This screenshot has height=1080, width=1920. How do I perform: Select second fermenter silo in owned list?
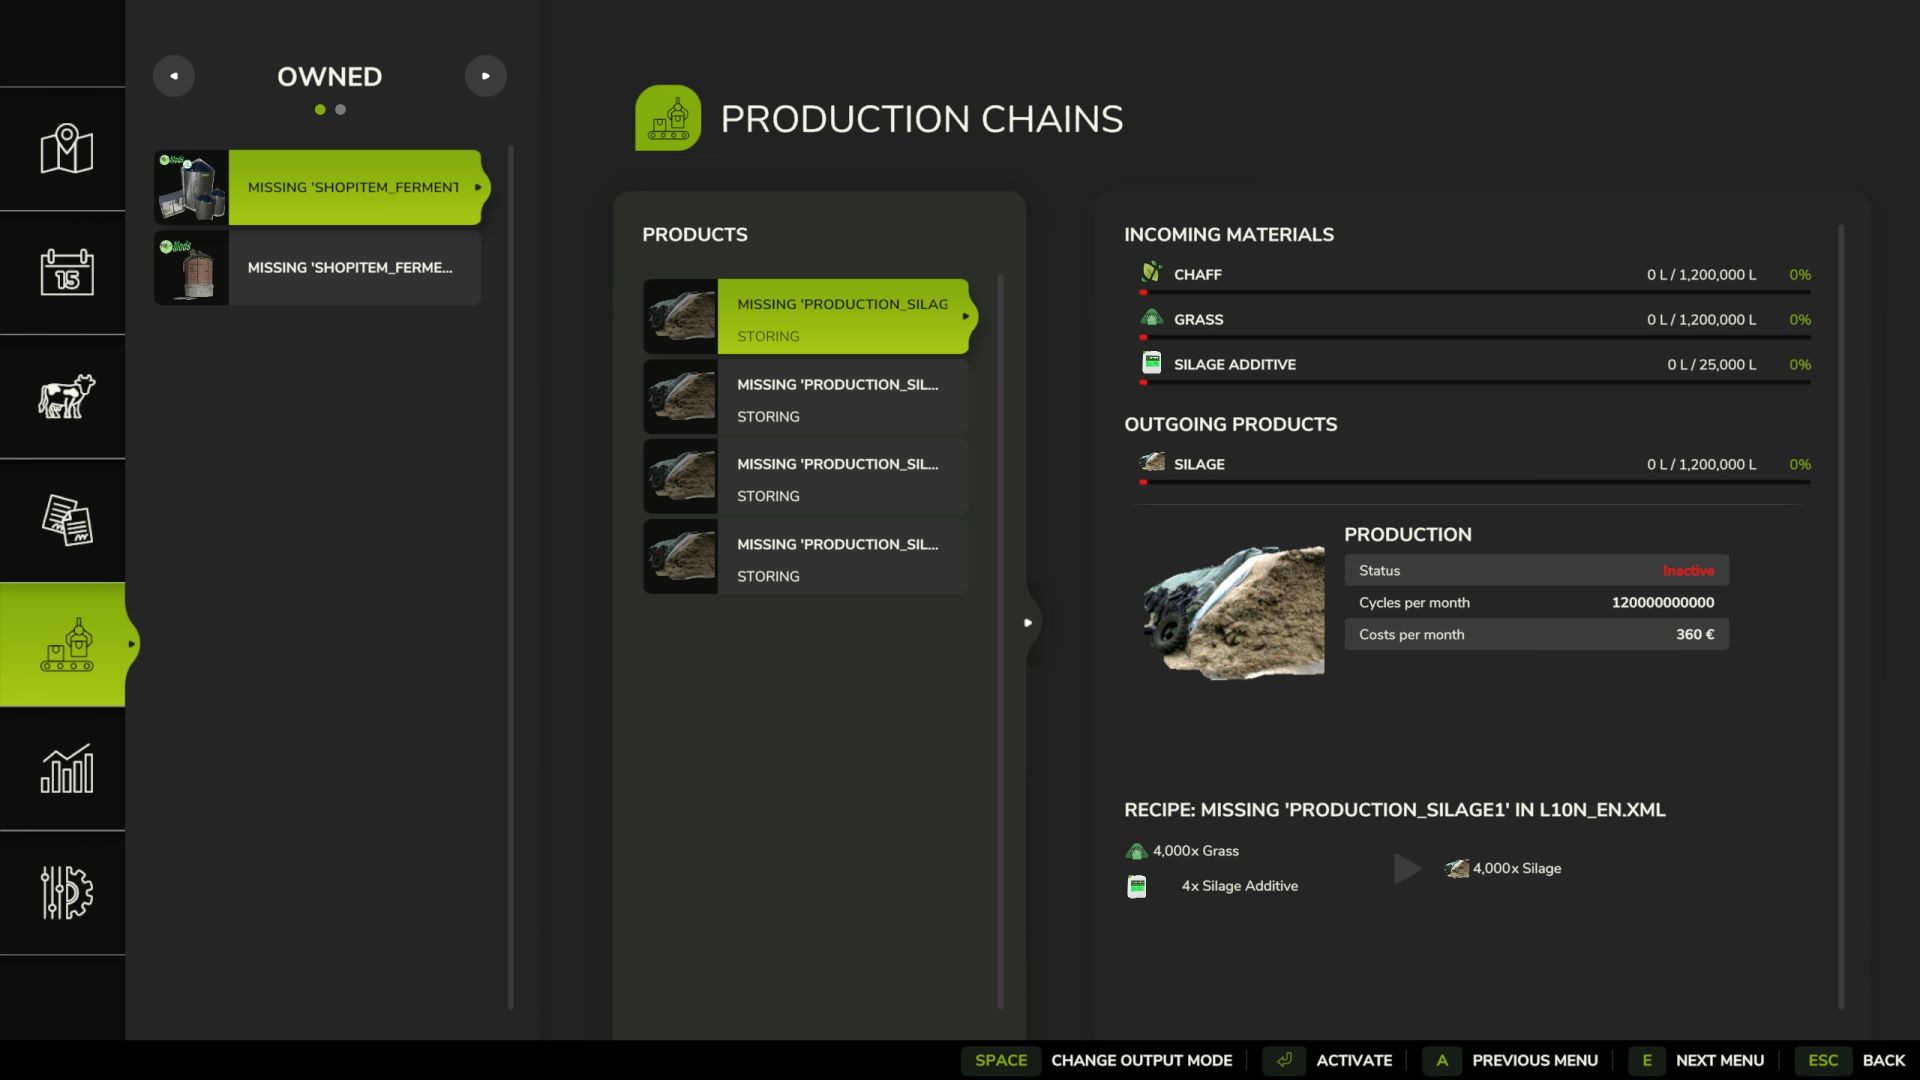pos(318,268)
